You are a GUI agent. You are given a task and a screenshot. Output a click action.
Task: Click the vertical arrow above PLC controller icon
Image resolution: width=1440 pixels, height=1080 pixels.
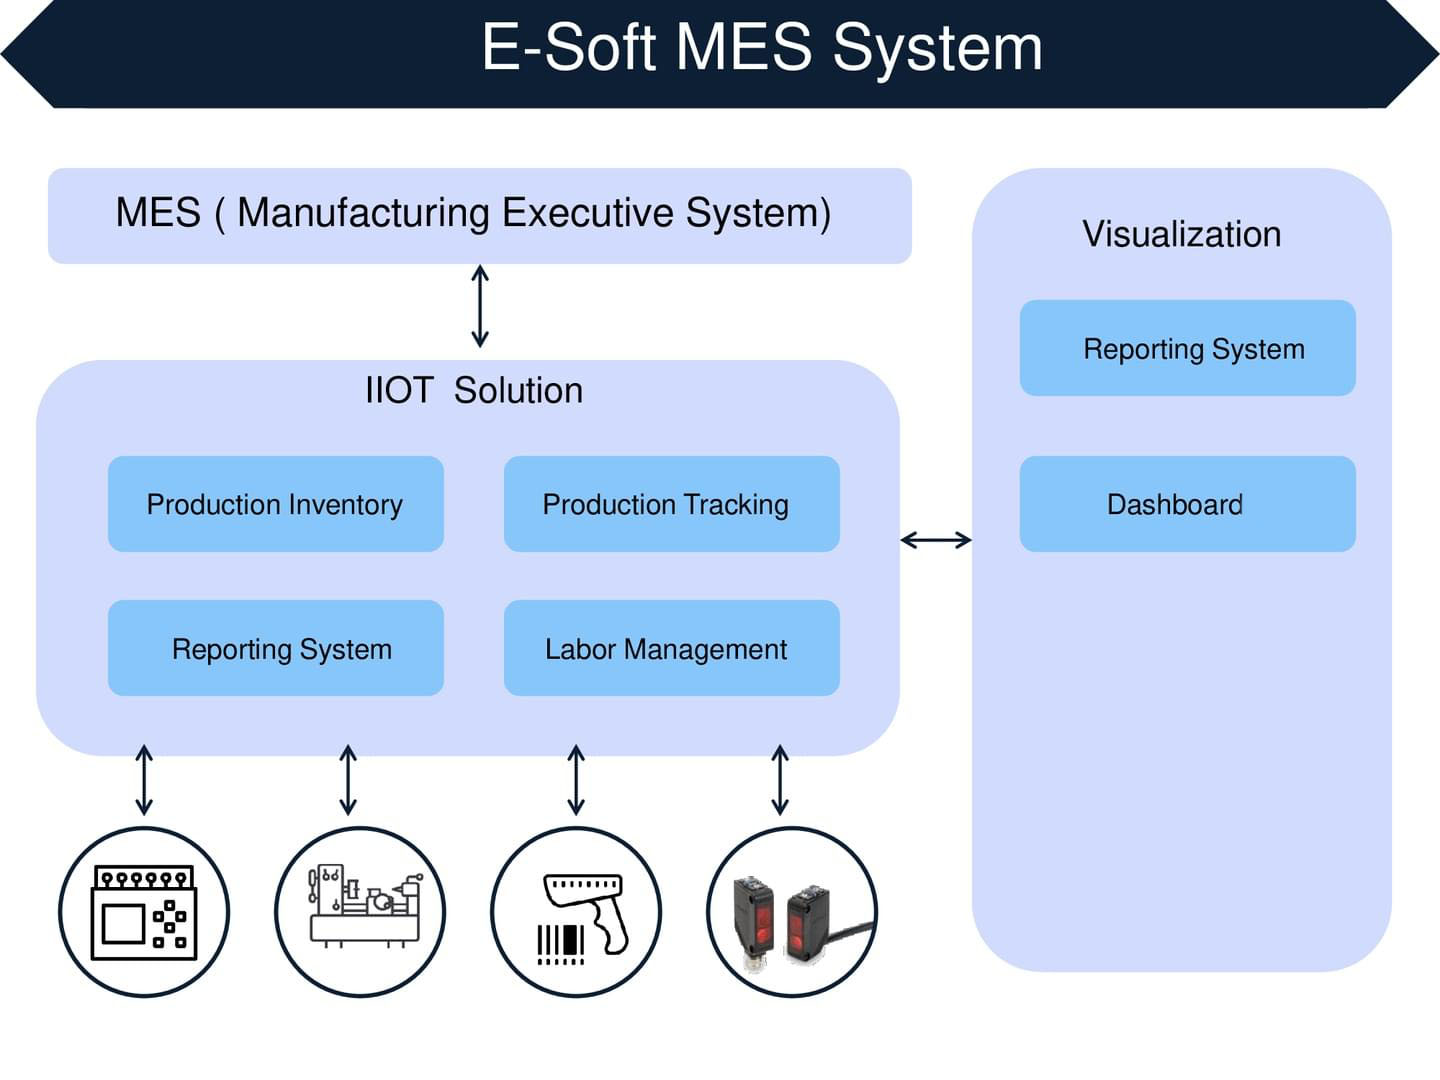[144, 780]
